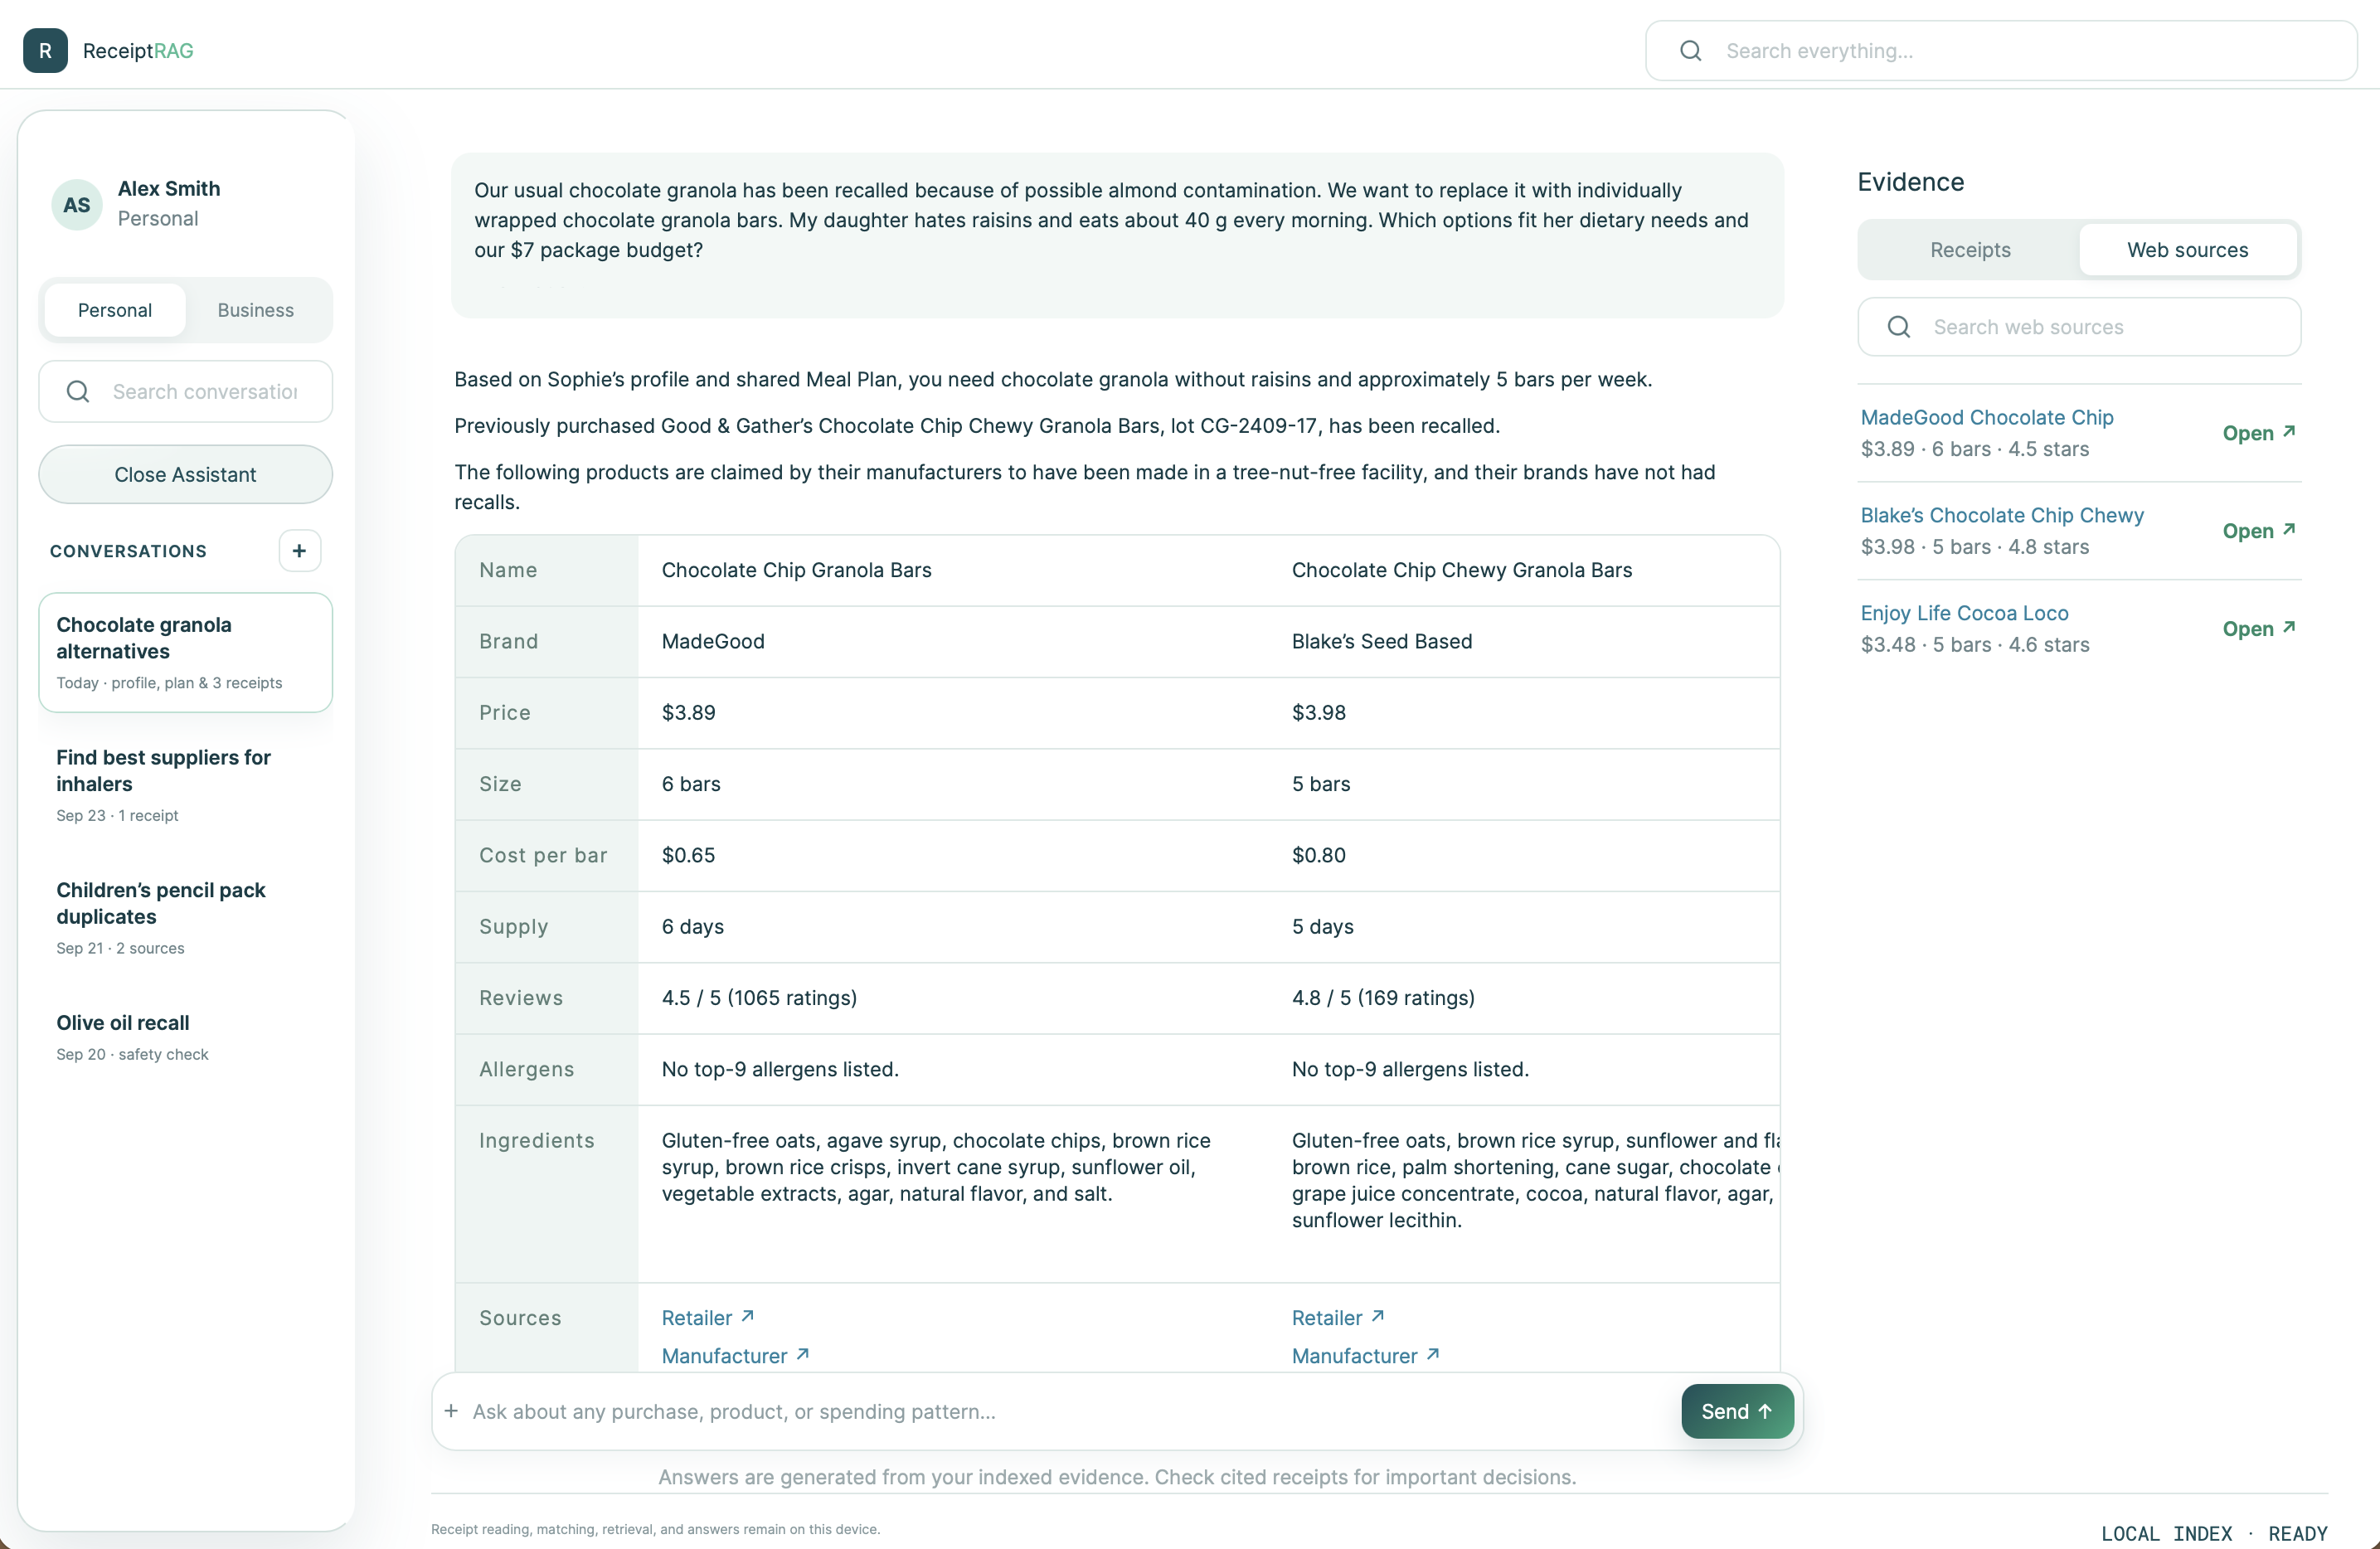Start a new conversation with plus icon
This screenshot has width=2380, height=1549.
299,551
